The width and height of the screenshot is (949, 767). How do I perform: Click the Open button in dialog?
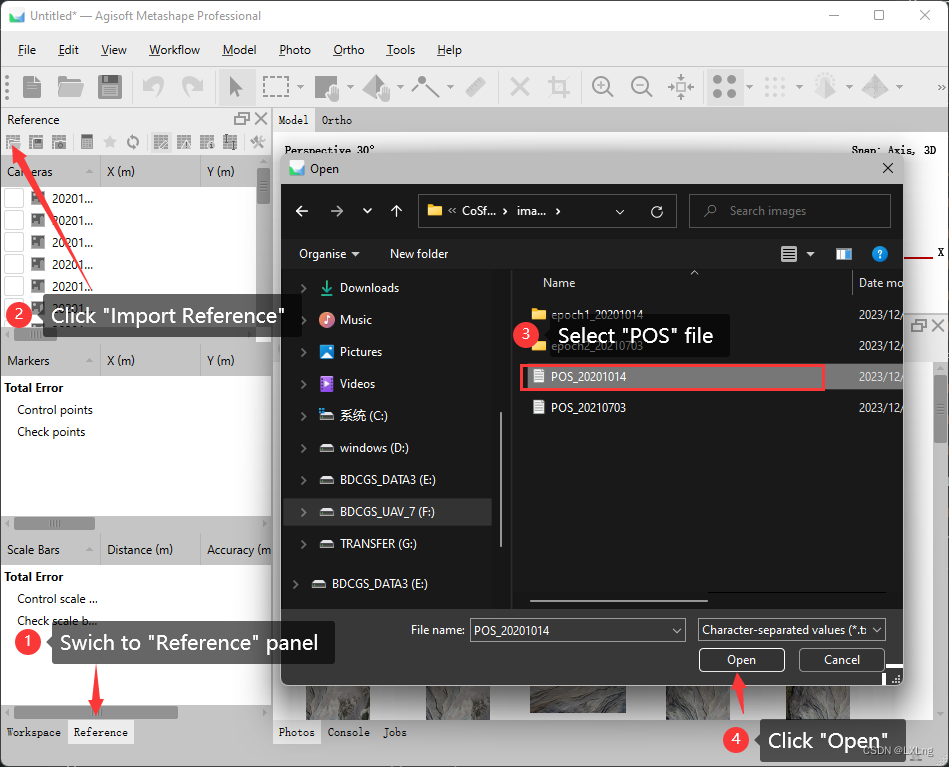741,660
